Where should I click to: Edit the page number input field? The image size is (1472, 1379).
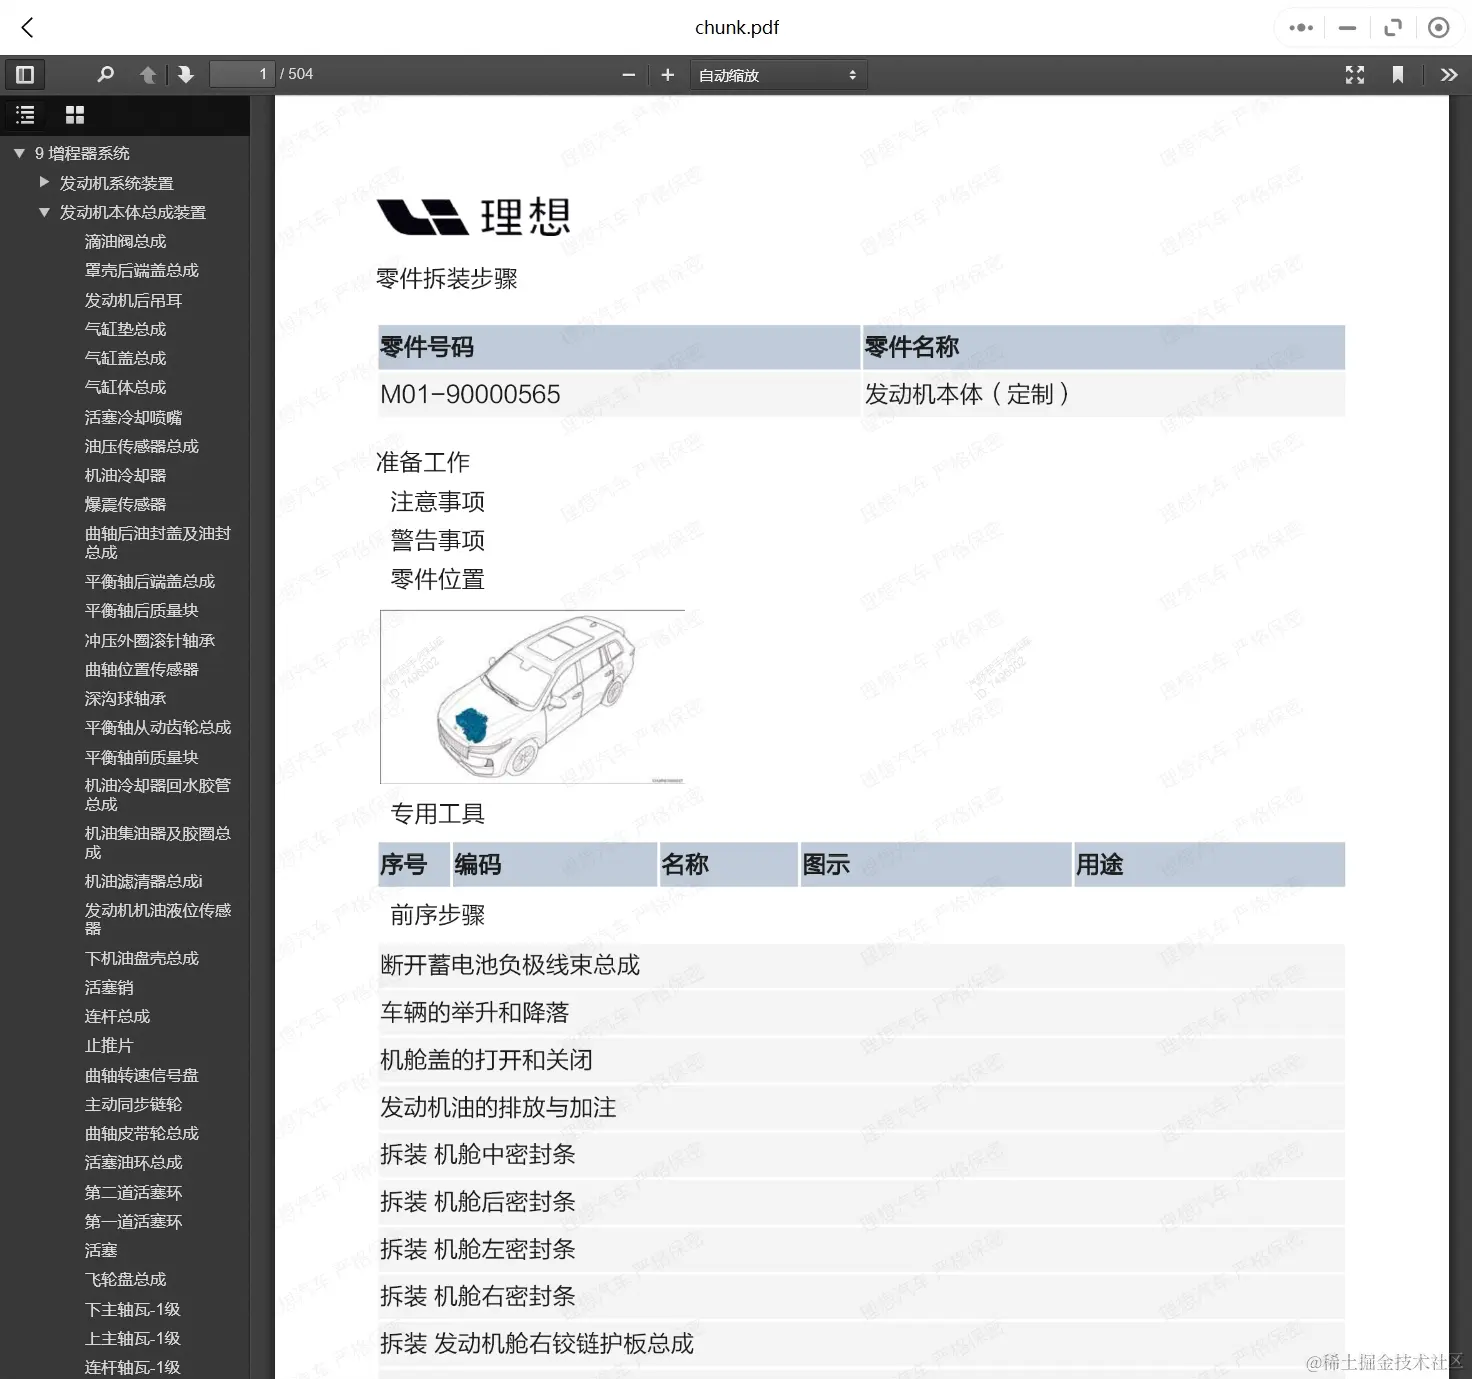[x=241, y=74]
